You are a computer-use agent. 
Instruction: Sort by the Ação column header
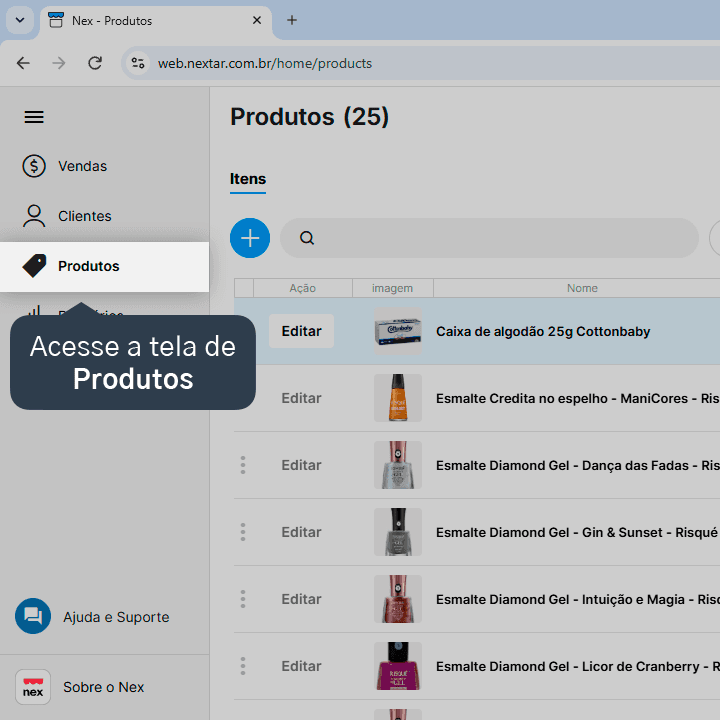point(303,288)
